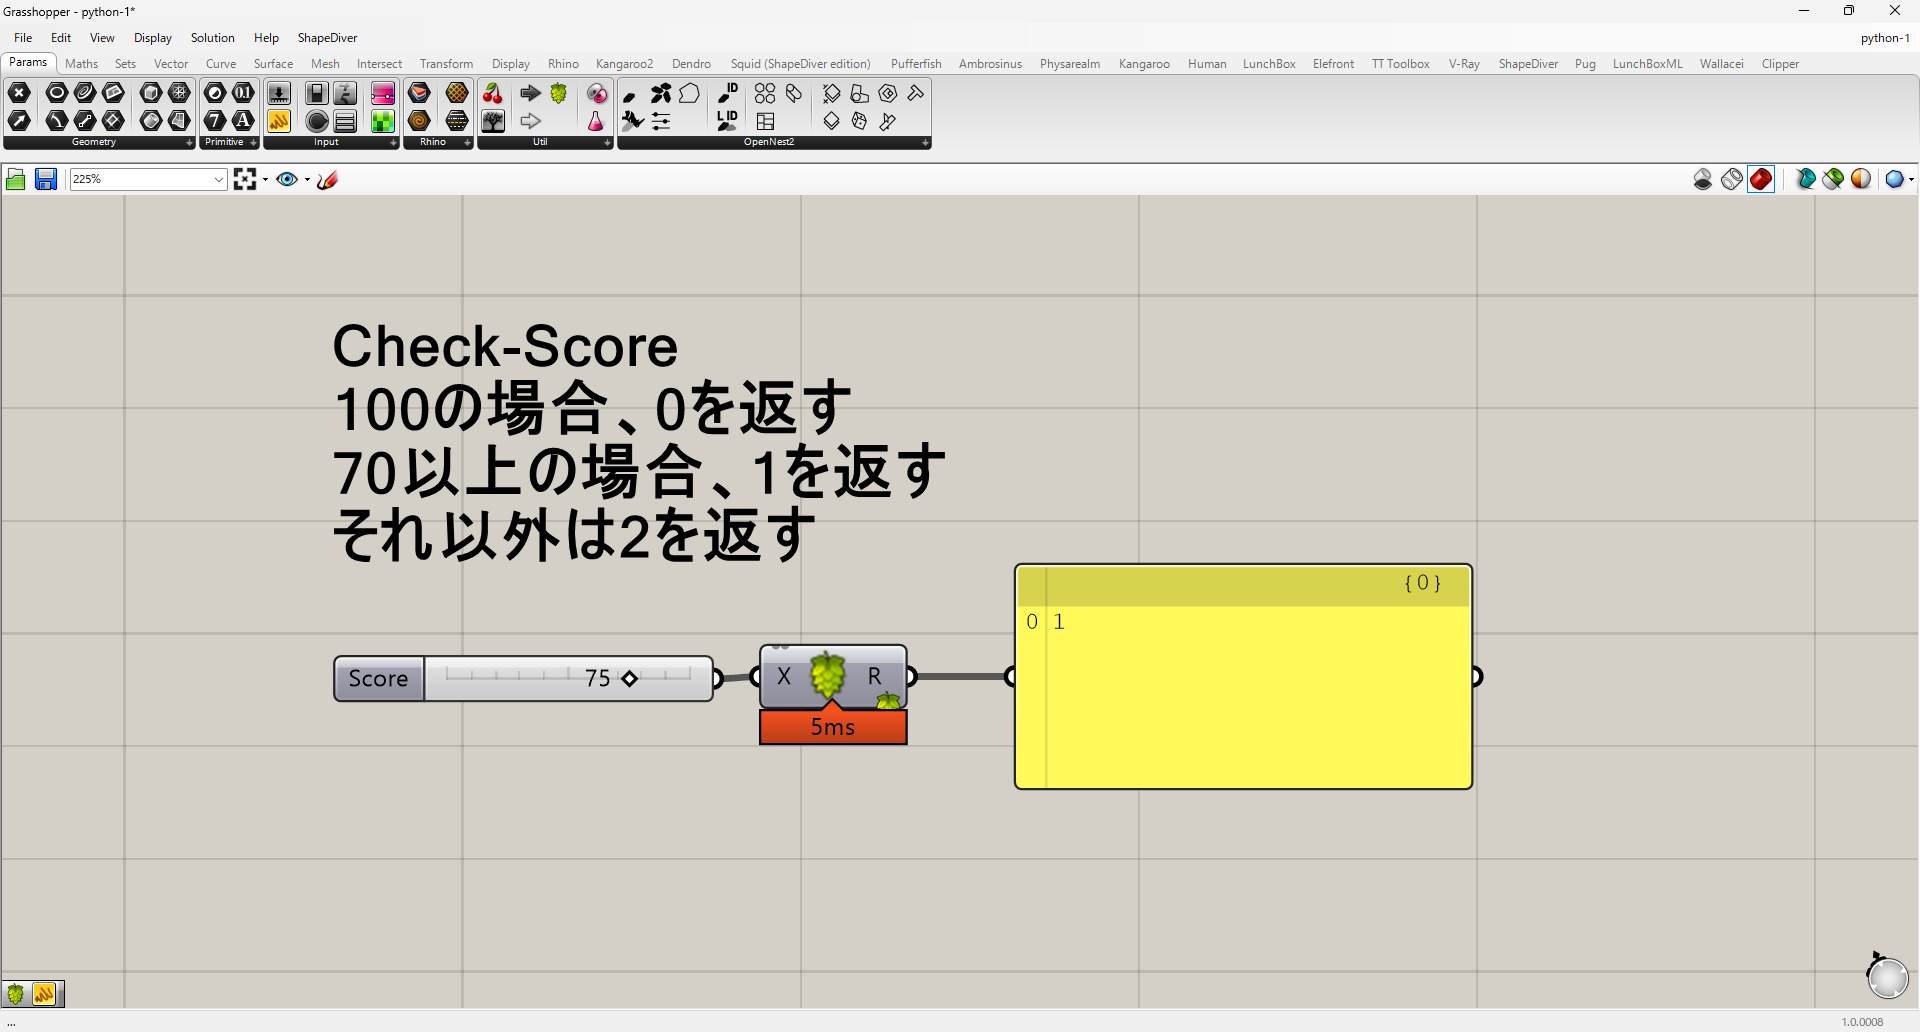Select the Colour Swatch icon in Input group
Screen dimensions: 1920x1032
[383, 120]
